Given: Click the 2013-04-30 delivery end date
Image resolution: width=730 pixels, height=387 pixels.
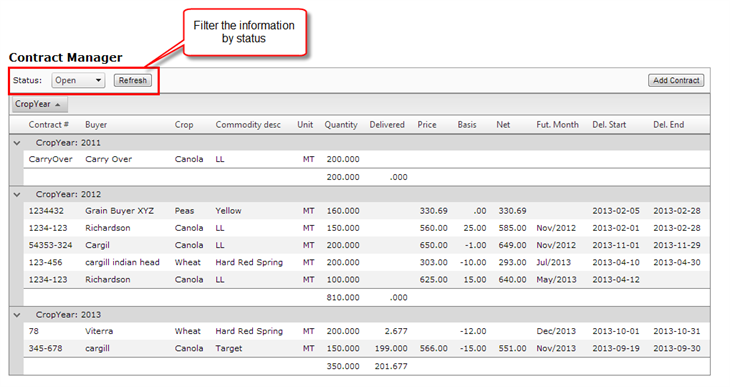Looking at the screenshot, I should pos(677,263).
